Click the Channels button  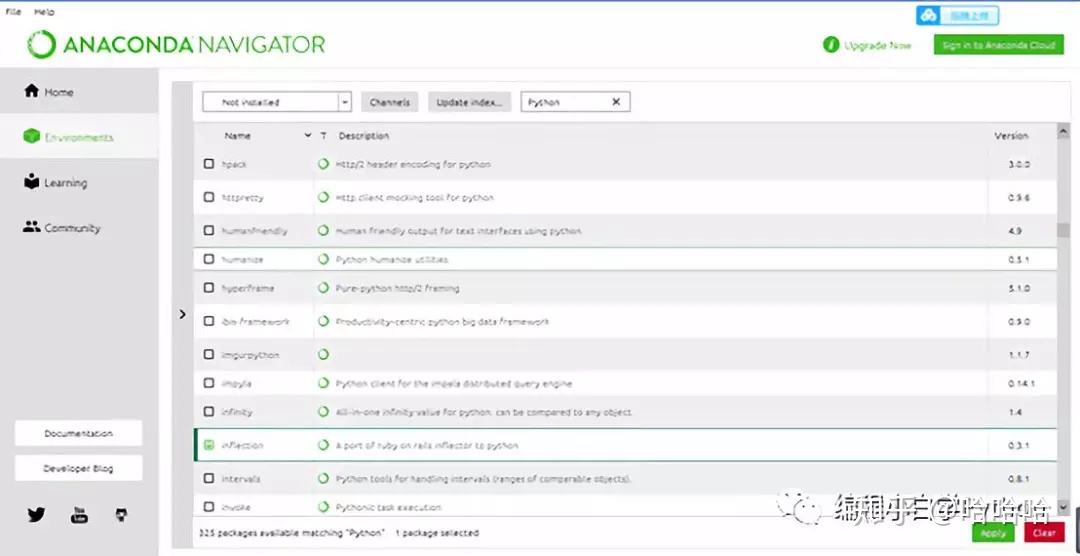[x=389, y=102]
